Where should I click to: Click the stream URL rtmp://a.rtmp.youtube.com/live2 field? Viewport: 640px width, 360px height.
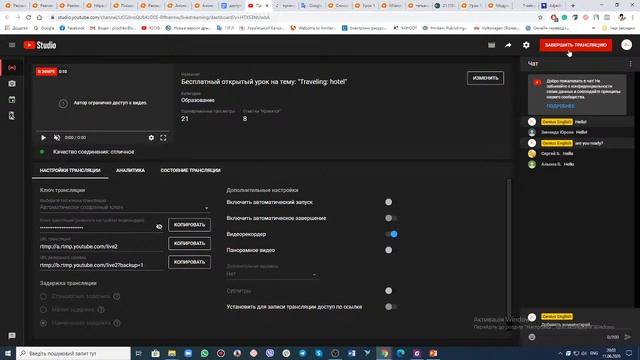[x=101, y=247]
